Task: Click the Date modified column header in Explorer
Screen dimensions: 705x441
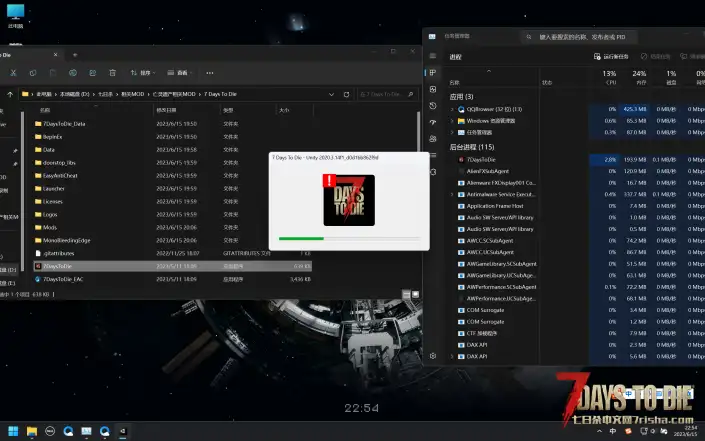Action: (166, 110)
